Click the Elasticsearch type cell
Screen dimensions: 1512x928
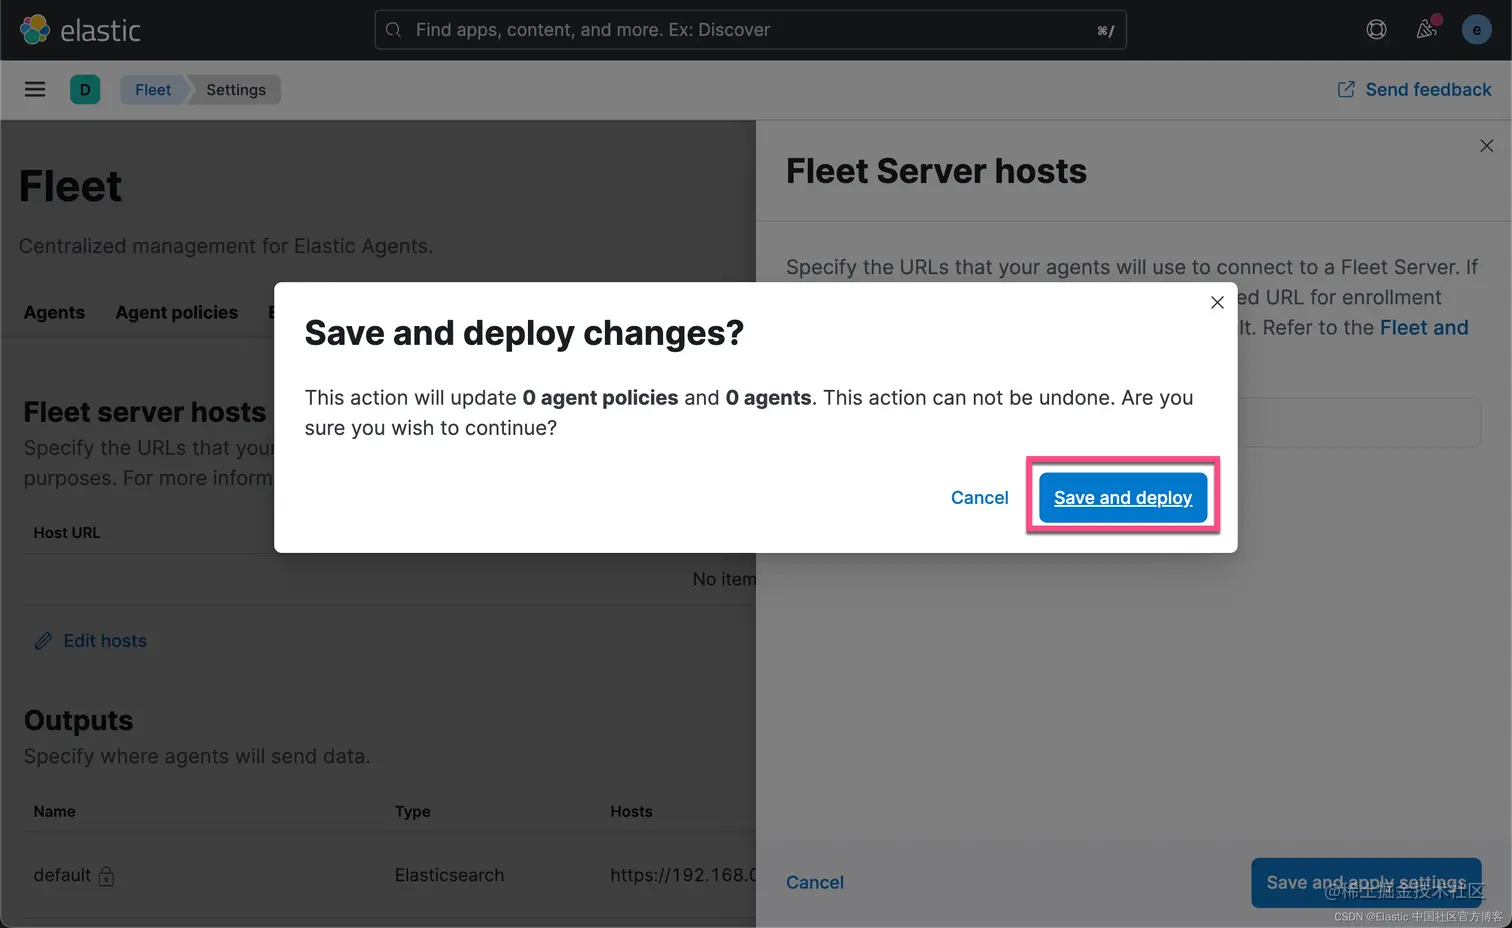pyautogui.click(x=449, y=876)
